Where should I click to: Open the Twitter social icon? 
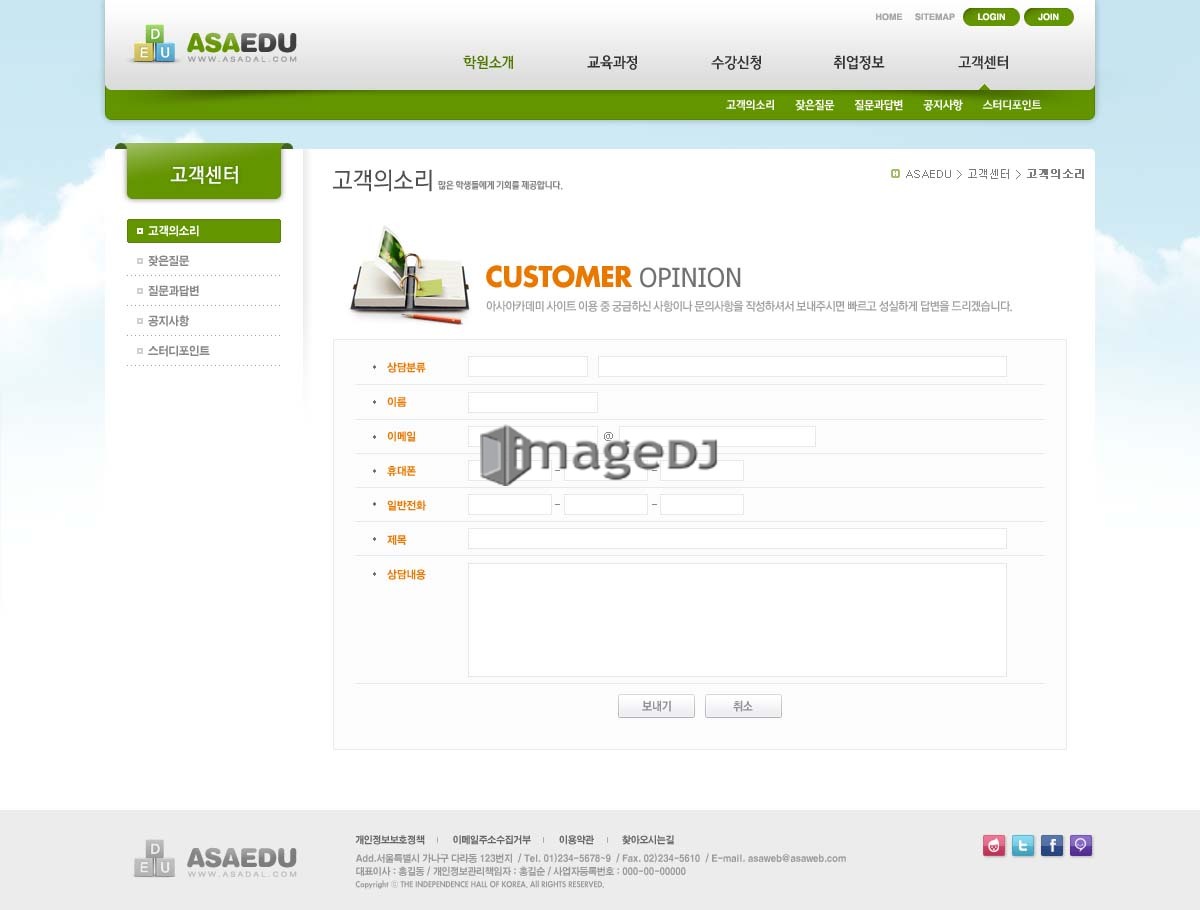(x=1023, y=846)
